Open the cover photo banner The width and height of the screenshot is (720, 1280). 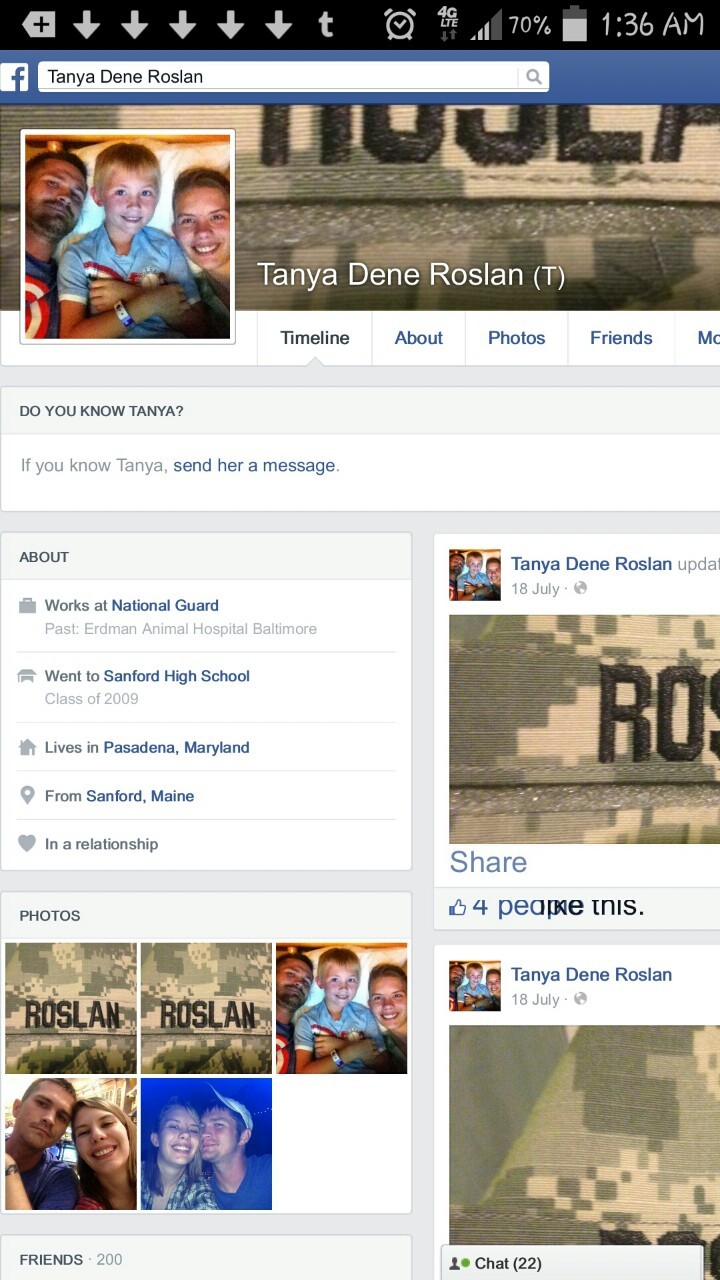480,207
